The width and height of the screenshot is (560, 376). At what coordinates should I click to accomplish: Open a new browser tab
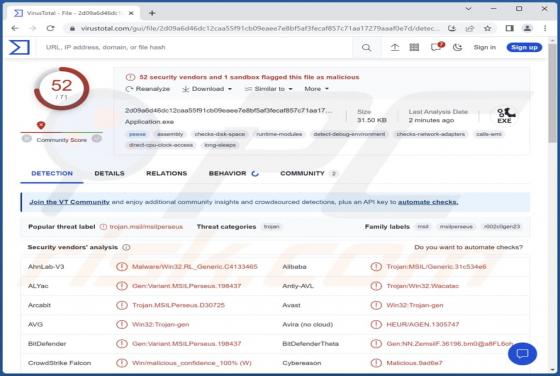pyautogui.click(x=152, y=13)
